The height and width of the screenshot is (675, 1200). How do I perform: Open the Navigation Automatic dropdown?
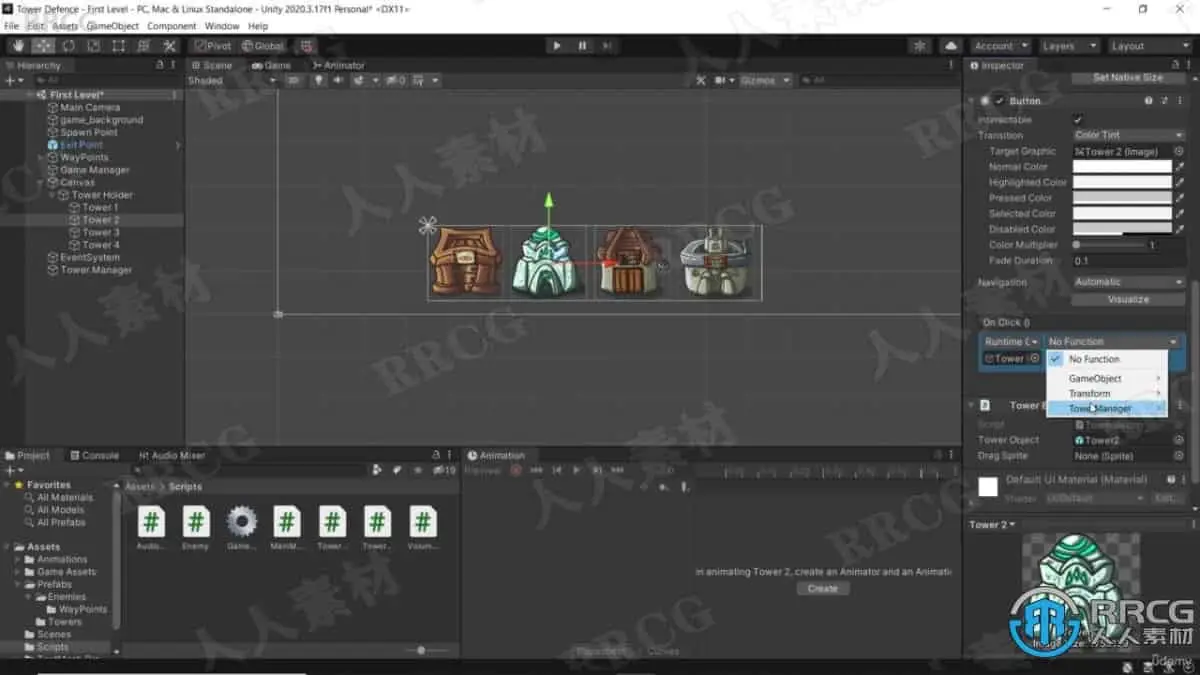pos(1129,282)
